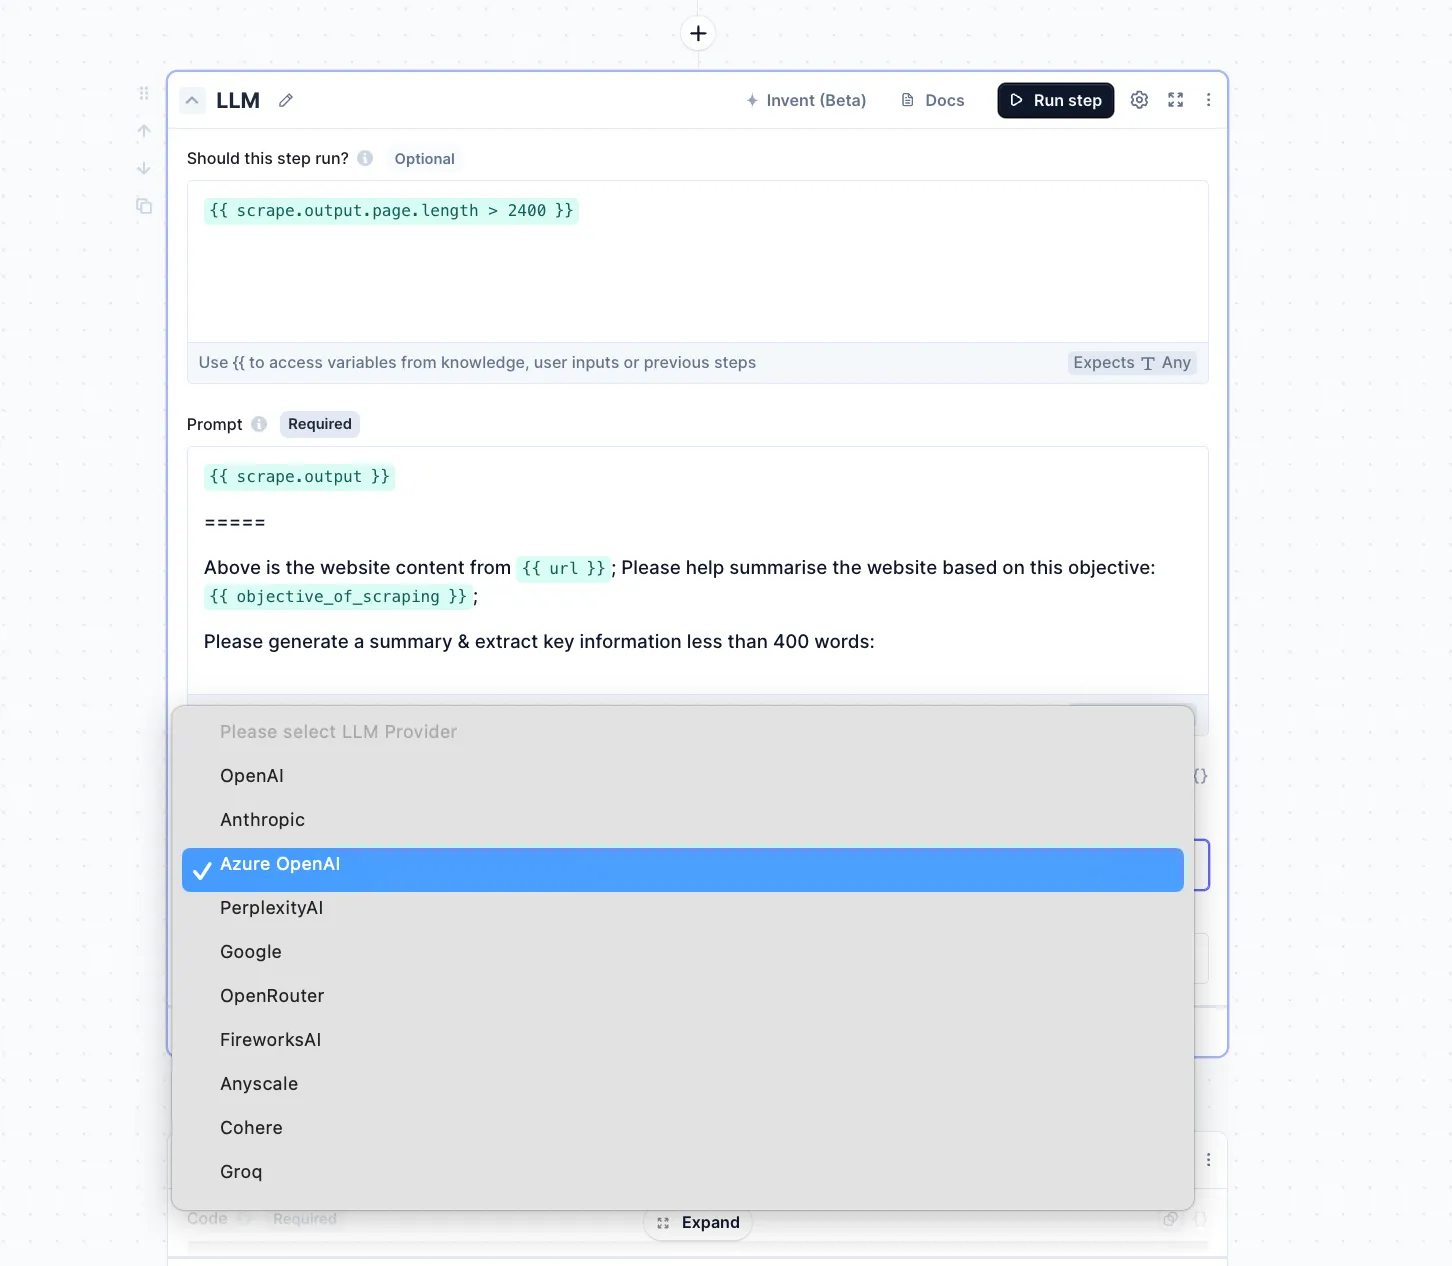Click the duplicate step icon
Viewport: 1452px width, 1266px height.
click(144, 206)
